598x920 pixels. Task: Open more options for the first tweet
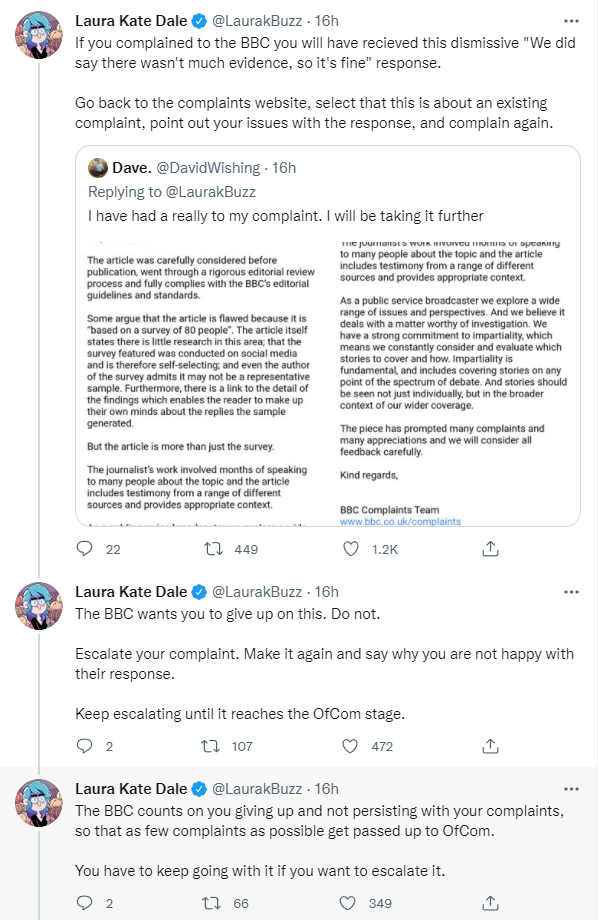571,21
